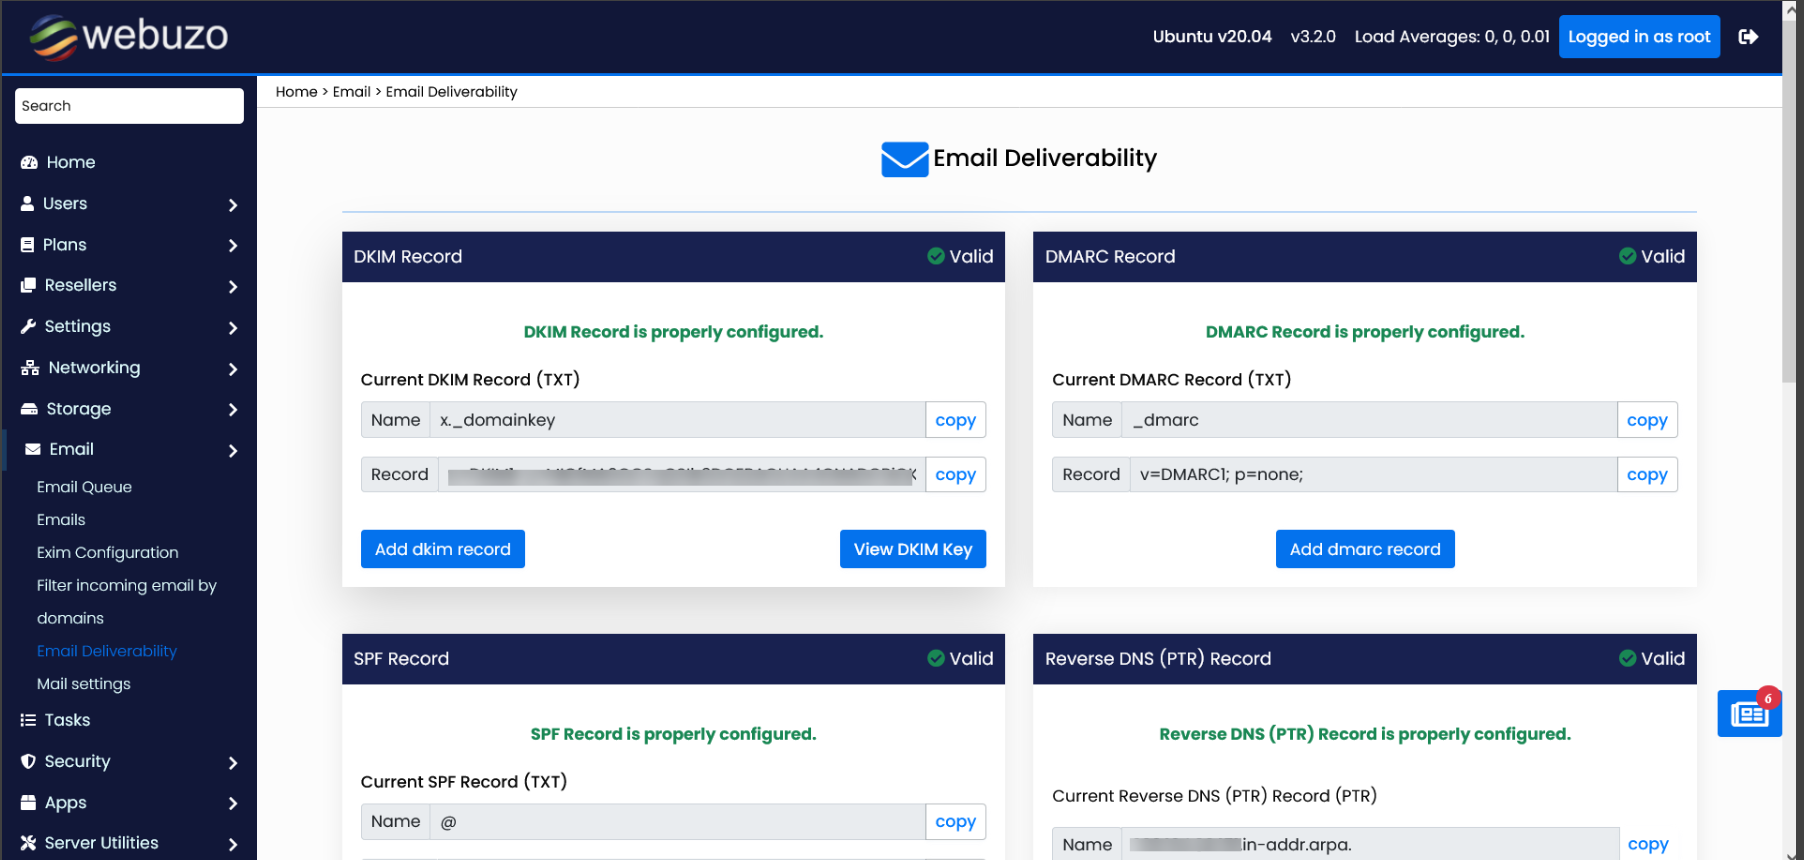The width and height of the screenshot is (1804, 860).
Task: Expand the Users sidebar menu
Action: 232,204
